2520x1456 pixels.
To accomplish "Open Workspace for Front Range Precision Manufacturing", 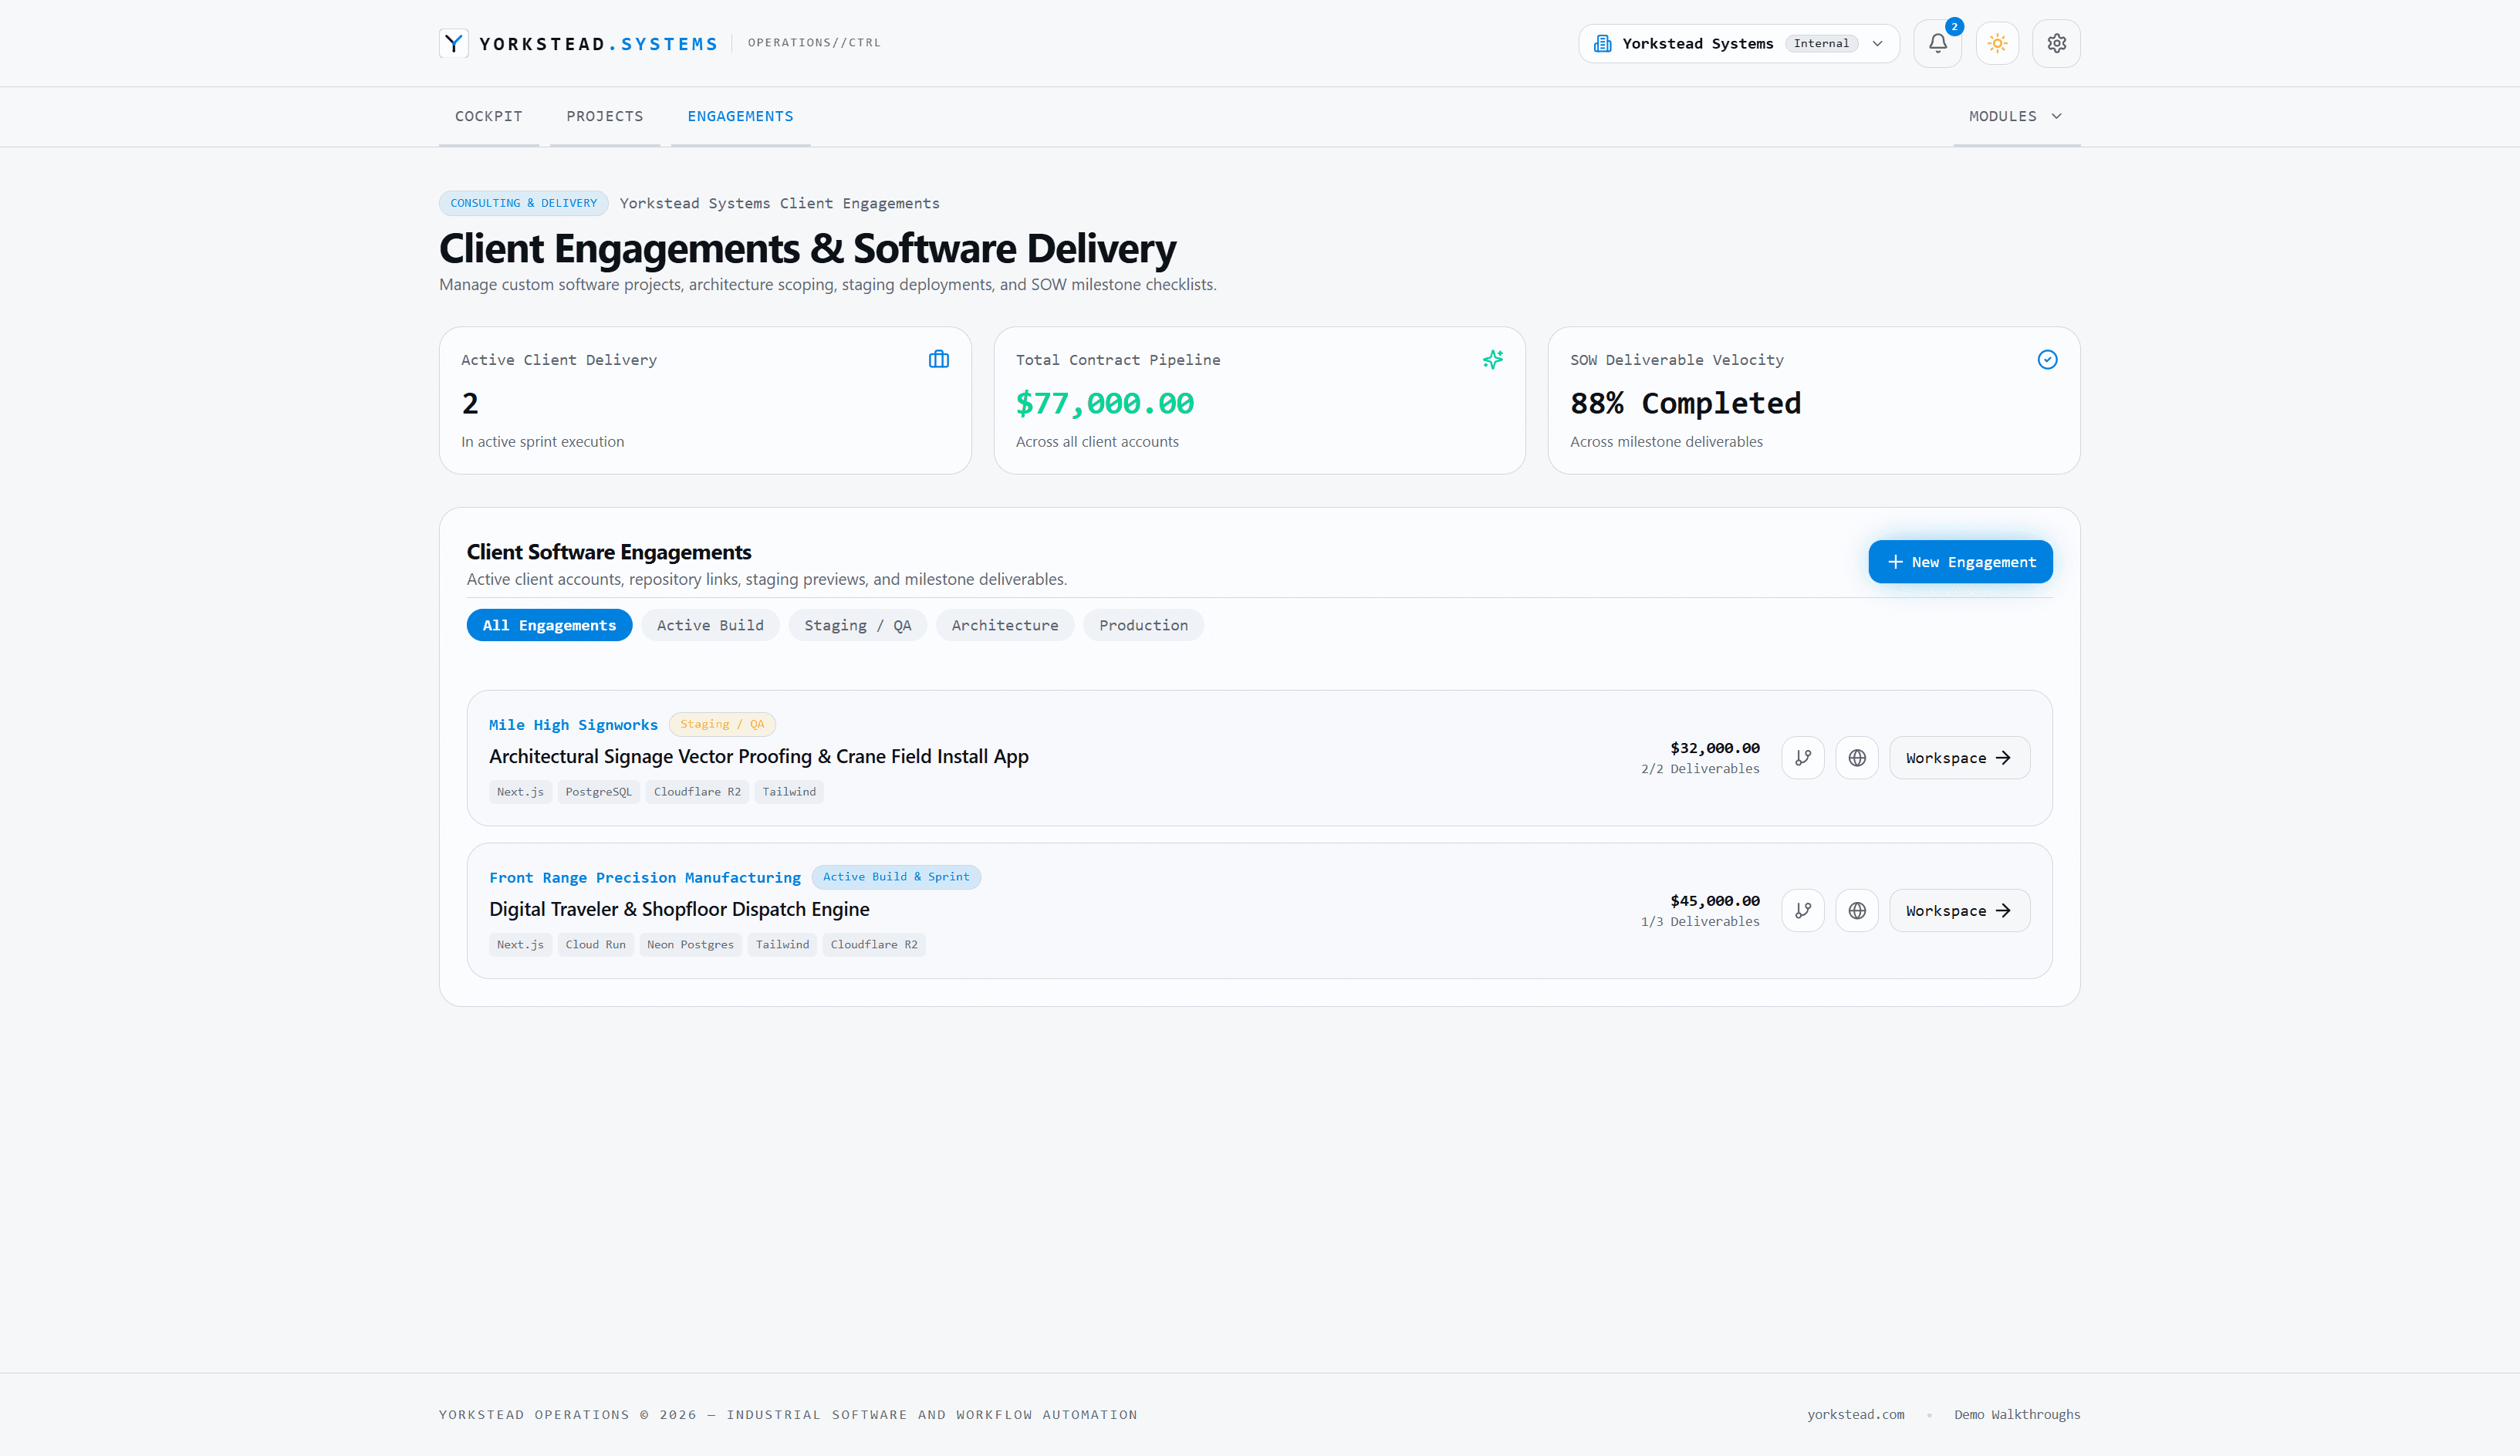I will click(1959, 911).
